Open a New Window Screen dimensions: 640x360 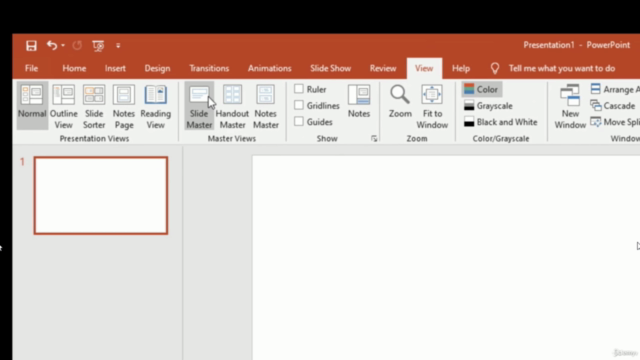pyautogui.click(x=570, y=106)
